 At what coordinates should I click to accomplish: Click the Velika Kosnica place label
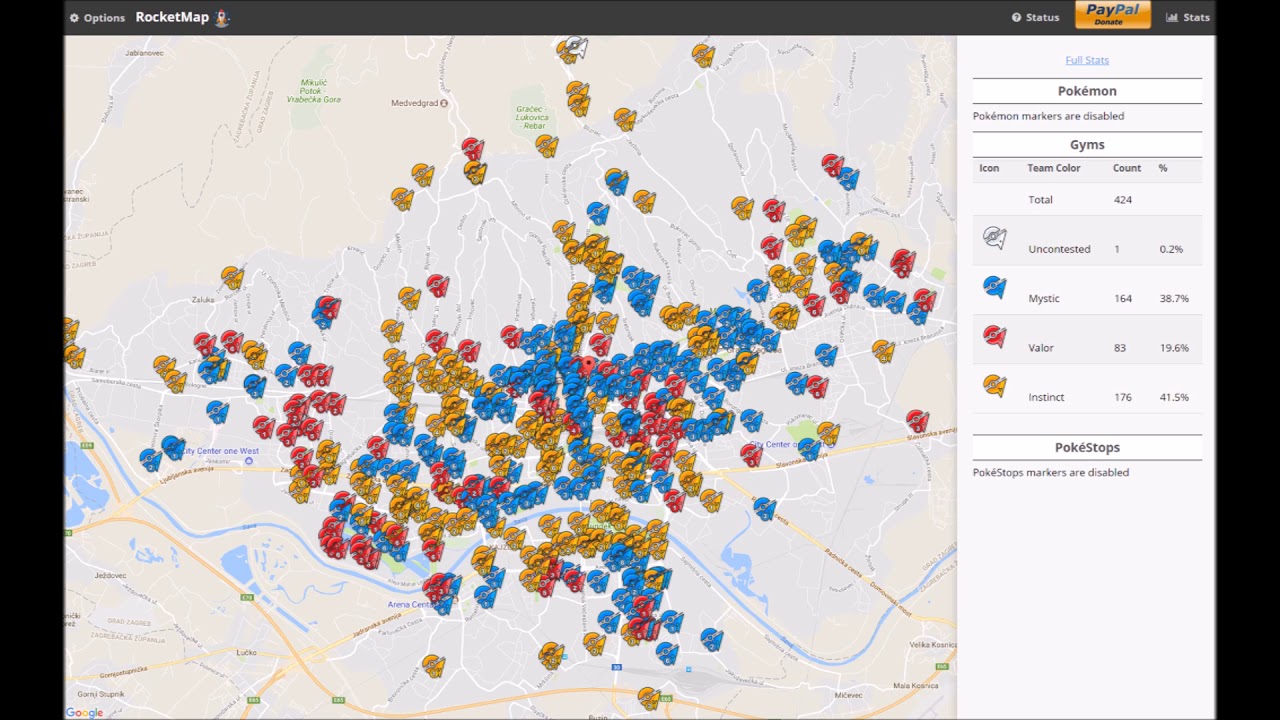[x=932, y=645]
